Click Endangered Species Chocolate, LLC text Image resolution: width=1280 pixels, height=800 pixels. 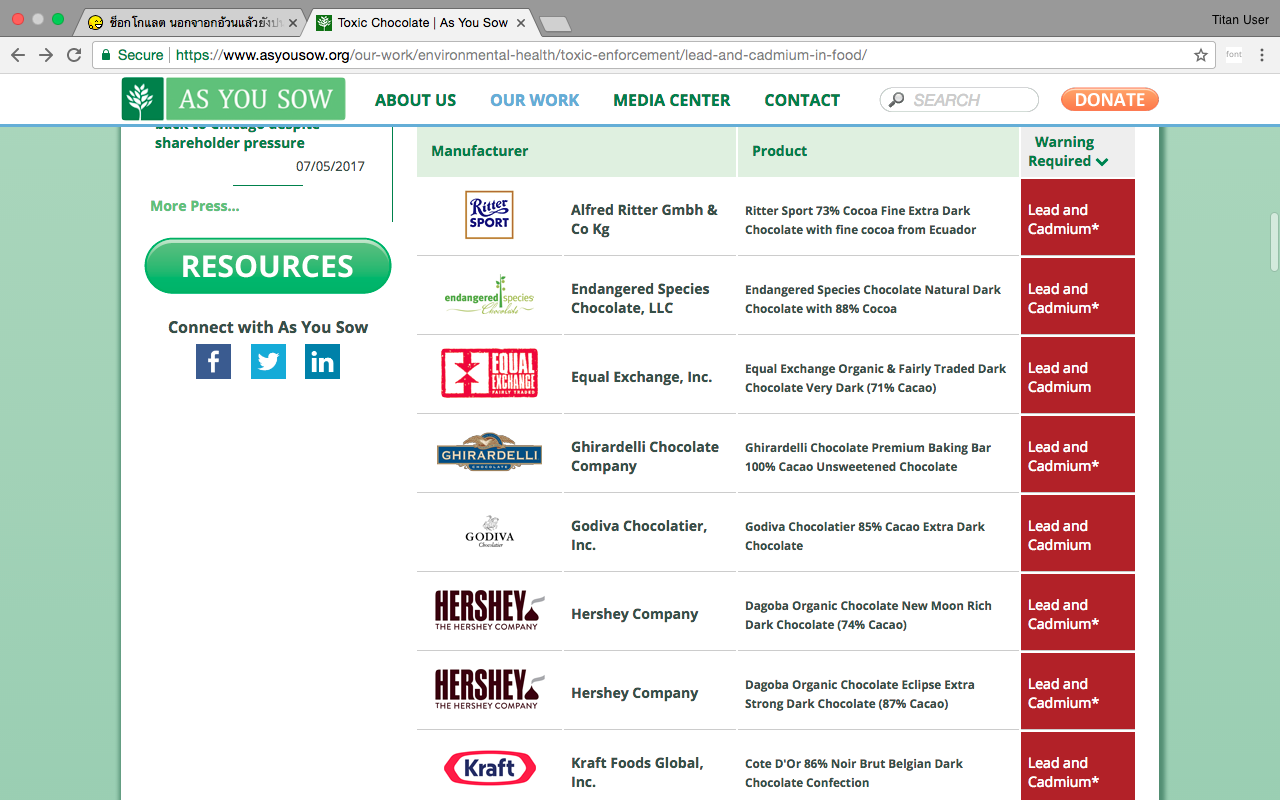click(x=640, y=298)
